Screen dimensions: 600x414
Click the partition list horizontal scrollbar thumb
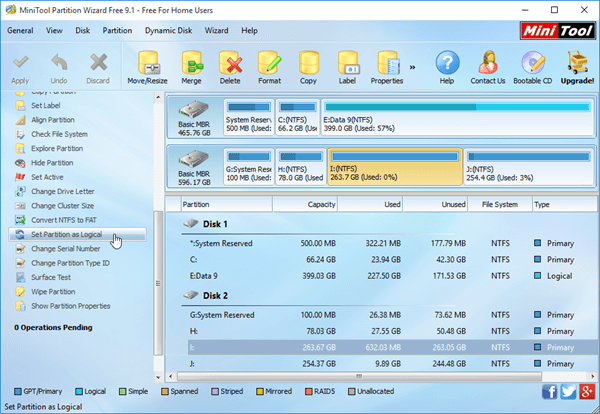(359, 377)
